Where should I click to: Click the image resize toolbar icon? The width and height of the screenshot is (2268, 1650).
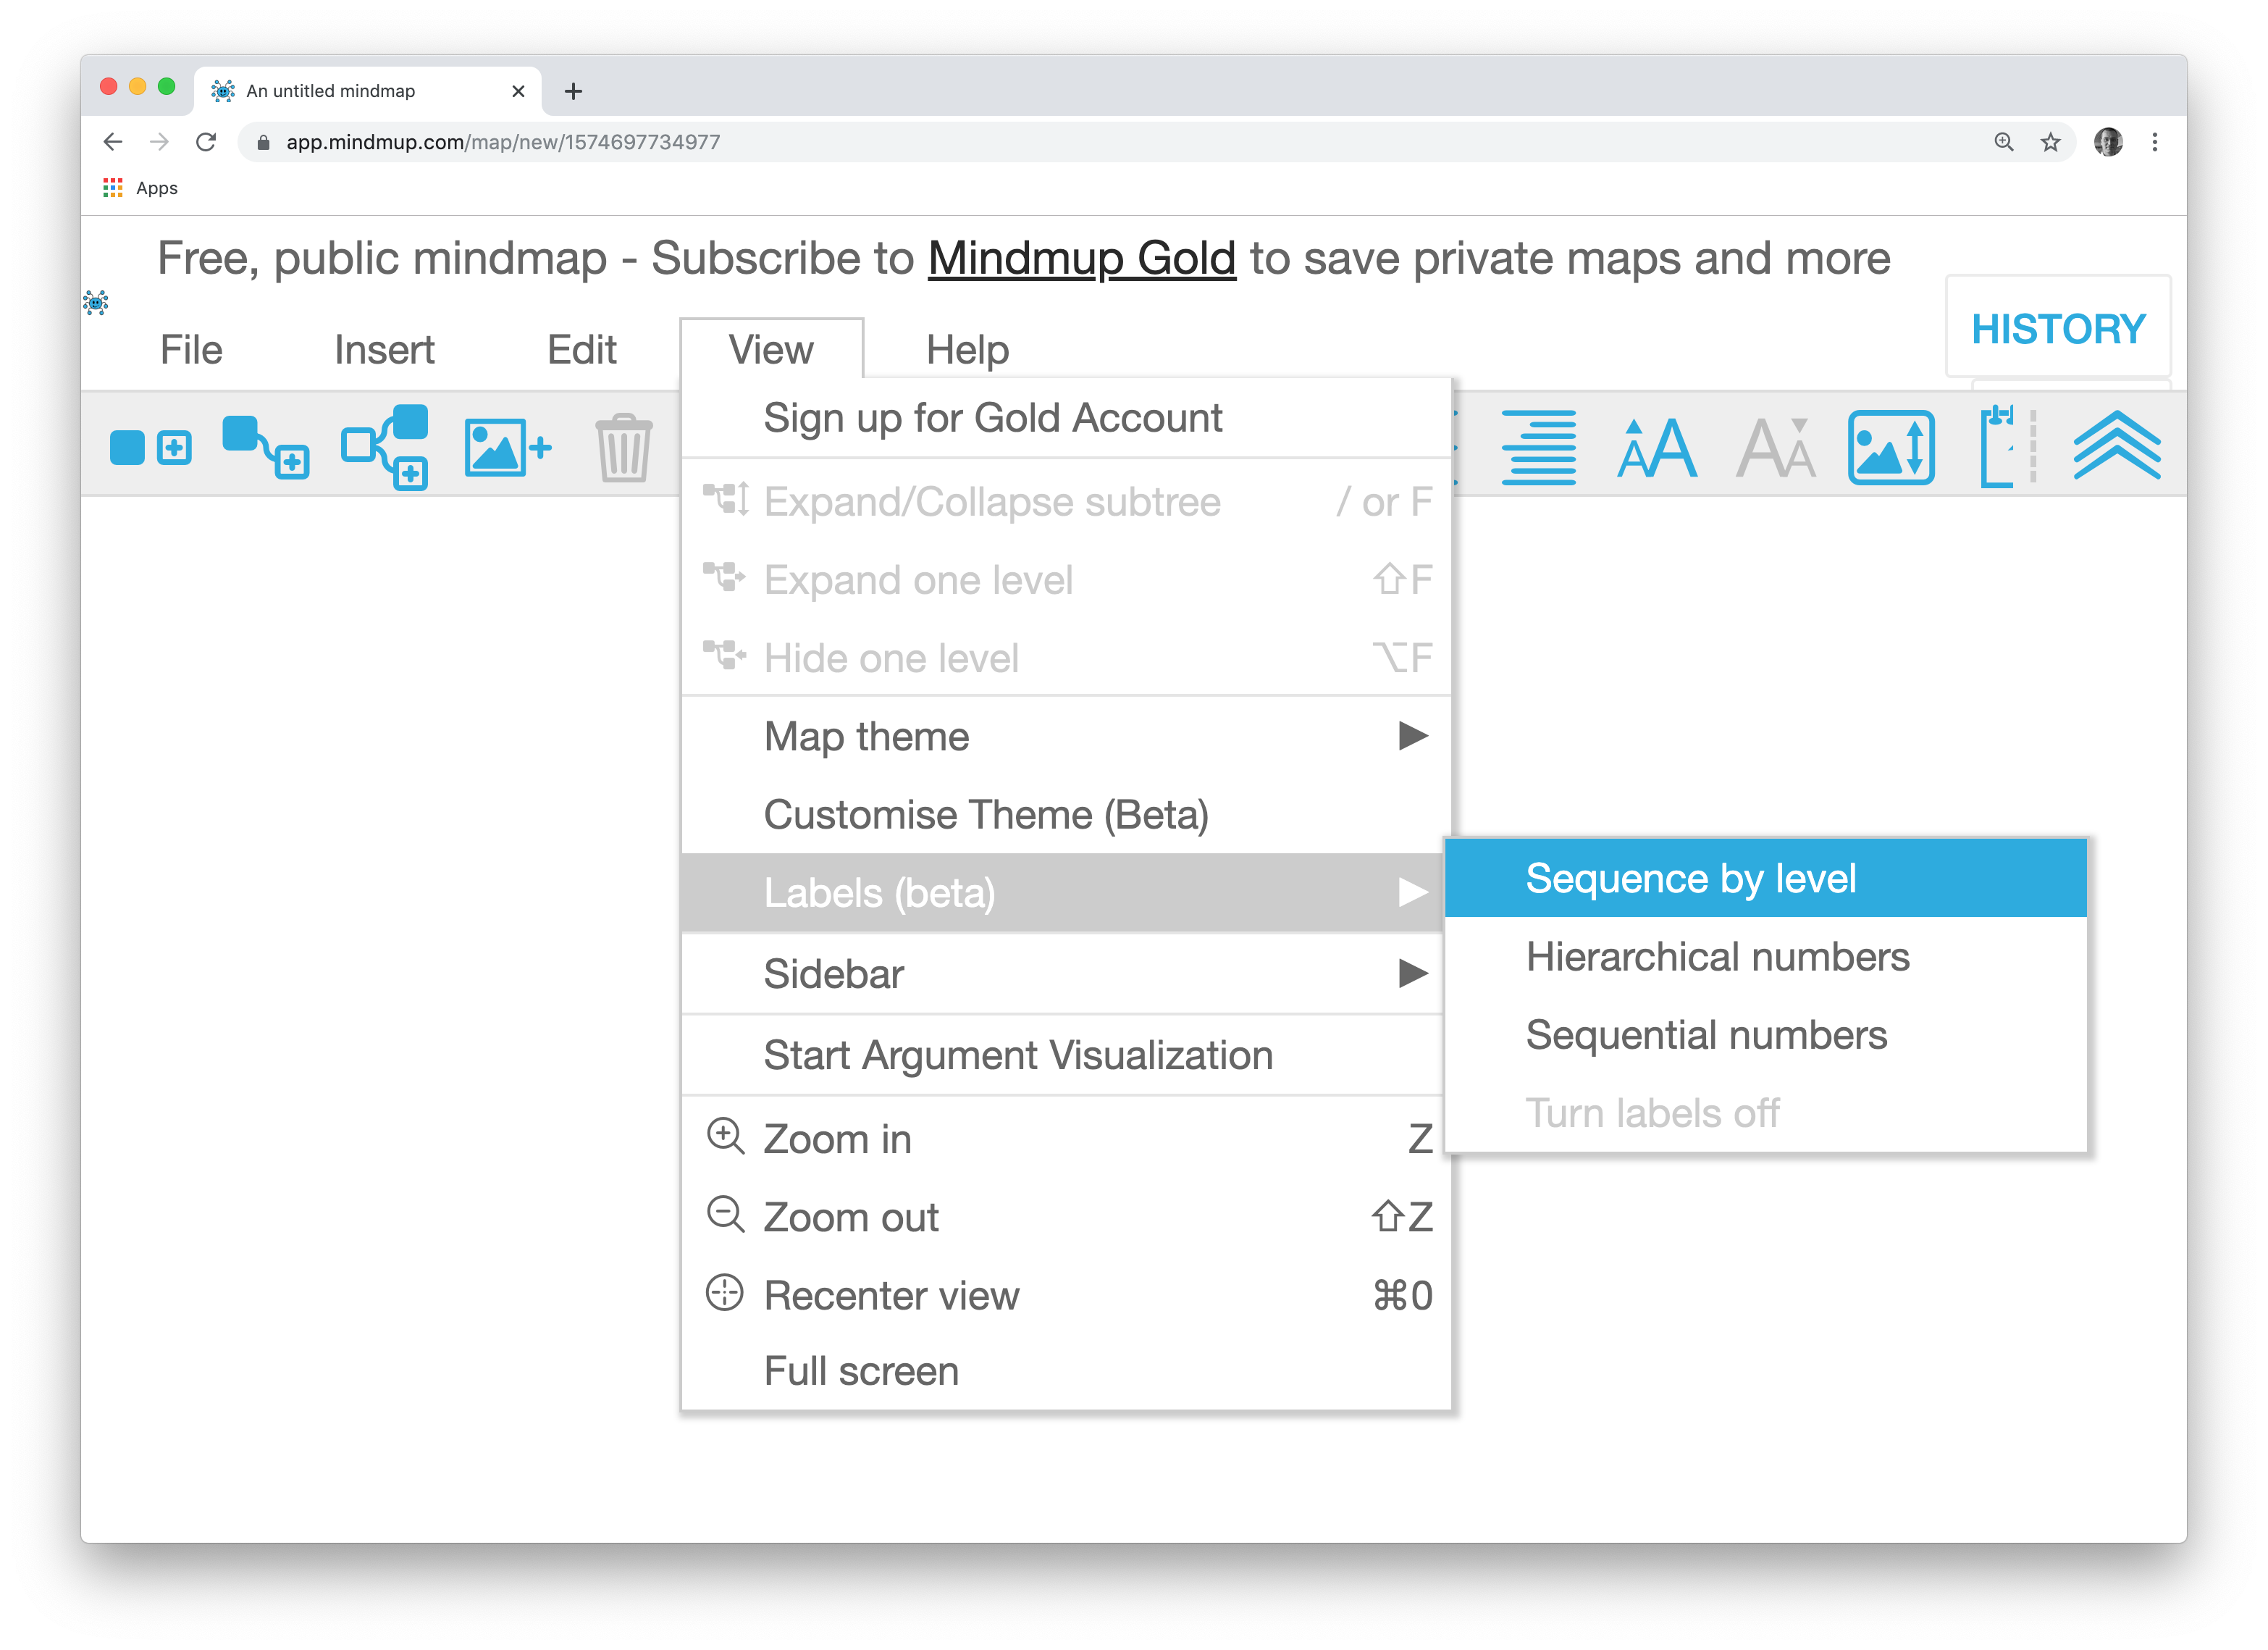1890,447
